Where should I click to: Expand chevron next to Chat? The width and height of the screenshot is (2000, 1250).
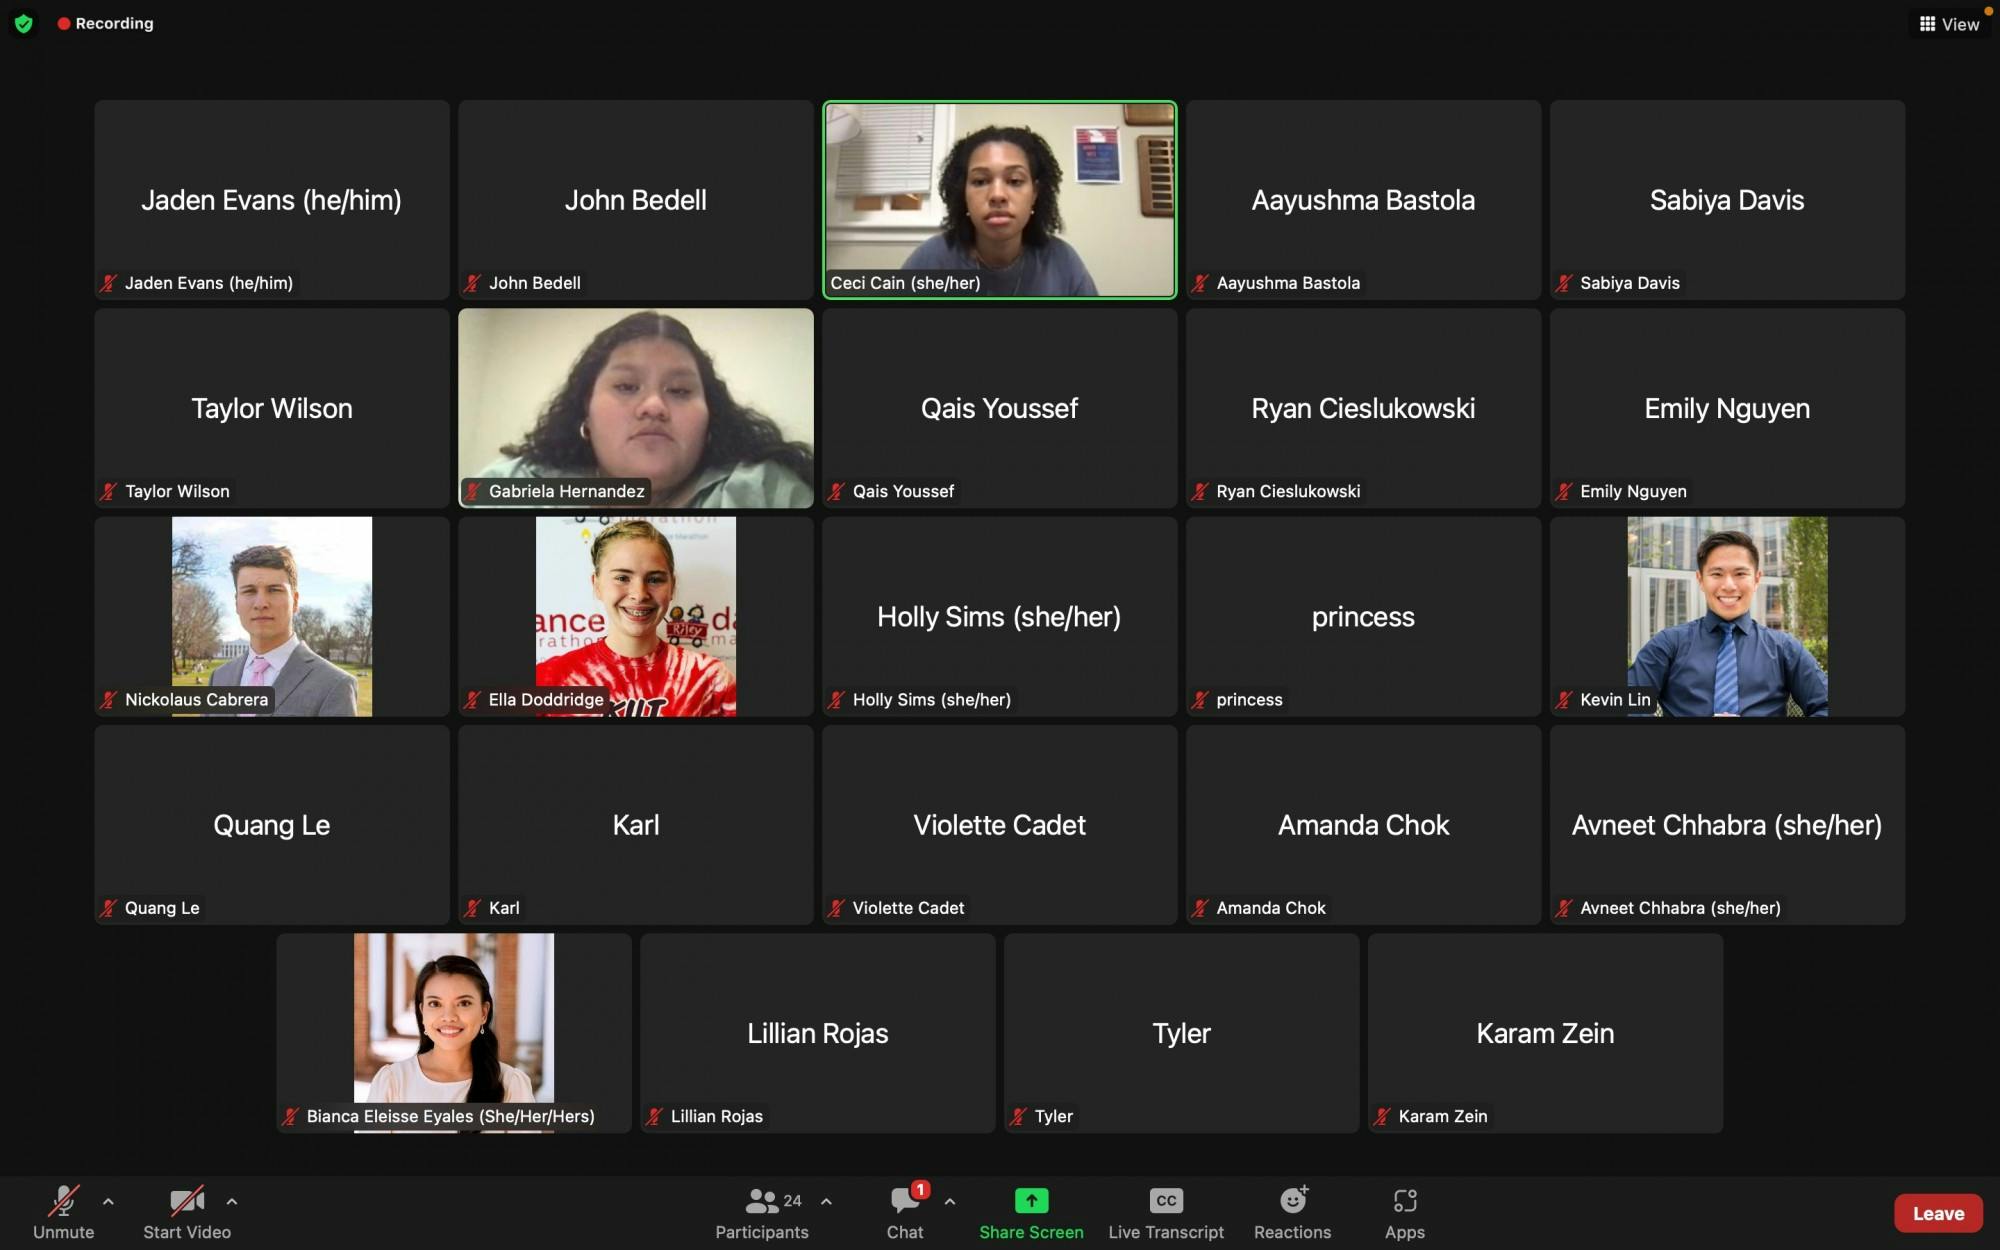(x=949, y=1201)
